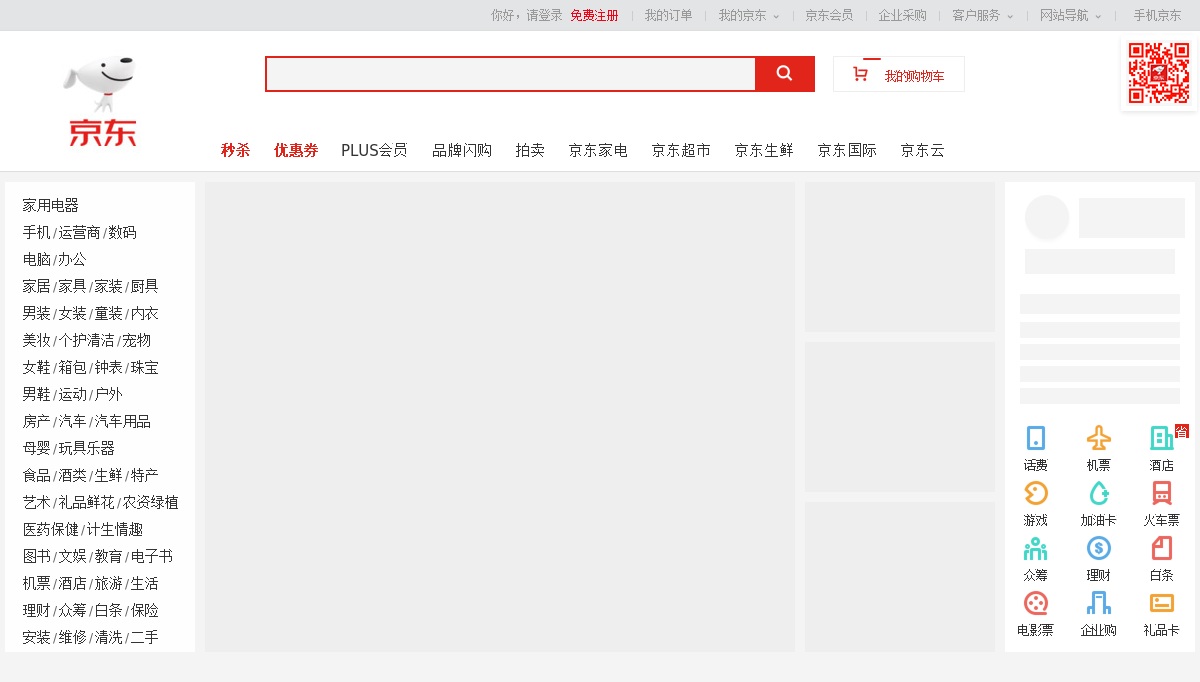
Task: Open the 酒店 hotel icon
Action: pyautogui.click(x=1162, y=438)
